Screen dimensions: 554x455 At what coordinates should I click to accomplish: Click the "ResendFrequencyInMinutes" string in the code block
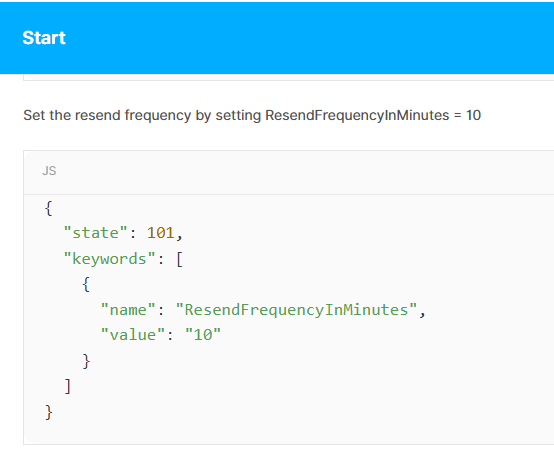(x=296, y=310)
